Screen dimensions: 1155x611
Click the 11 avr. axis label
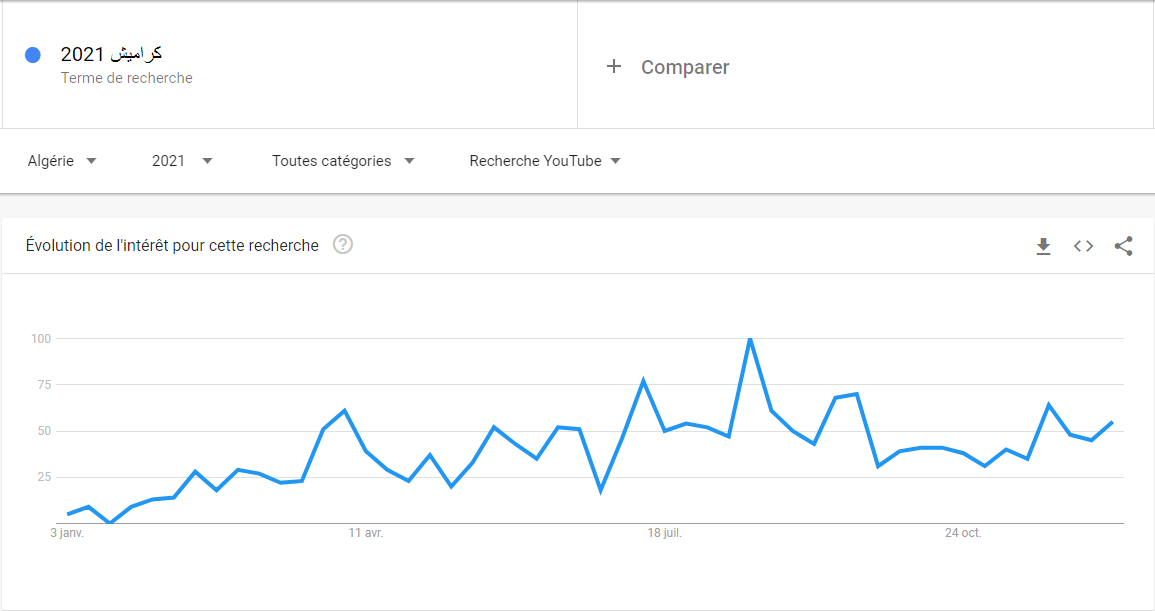366,533
